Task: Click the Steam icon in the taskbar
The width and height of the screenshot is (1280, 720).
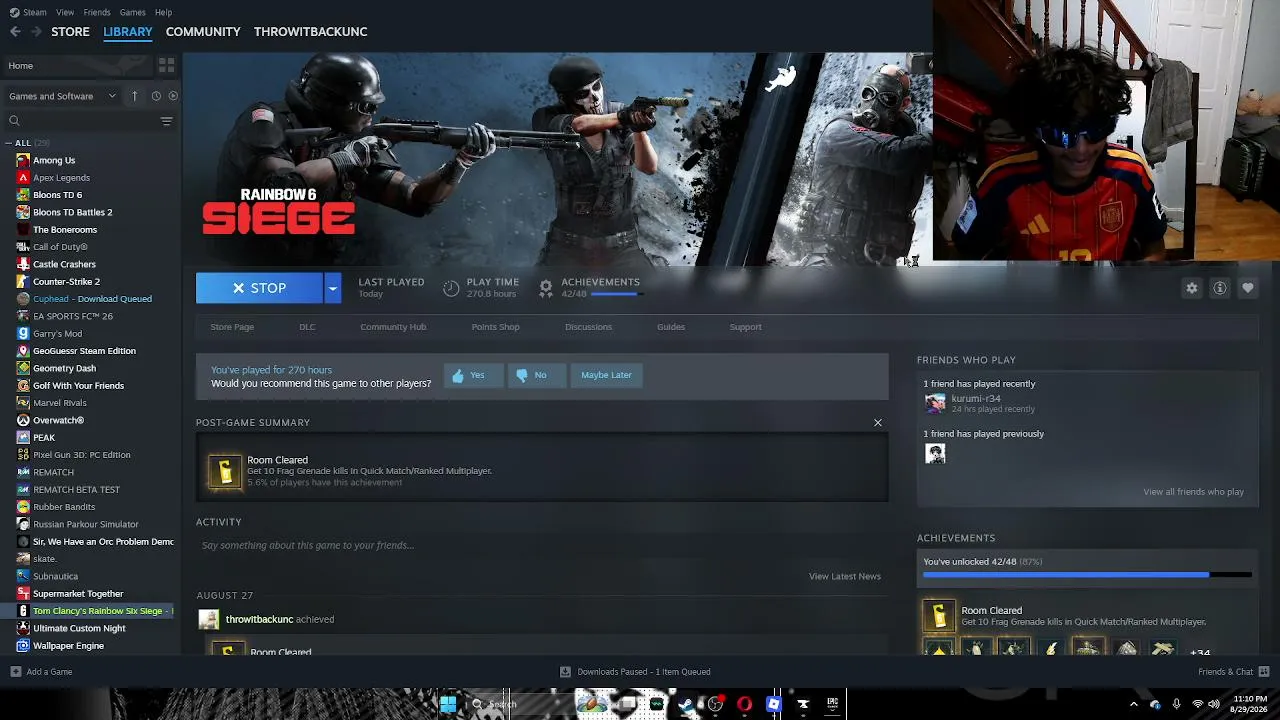Action: pyautogui.click(x=686, y=704)
